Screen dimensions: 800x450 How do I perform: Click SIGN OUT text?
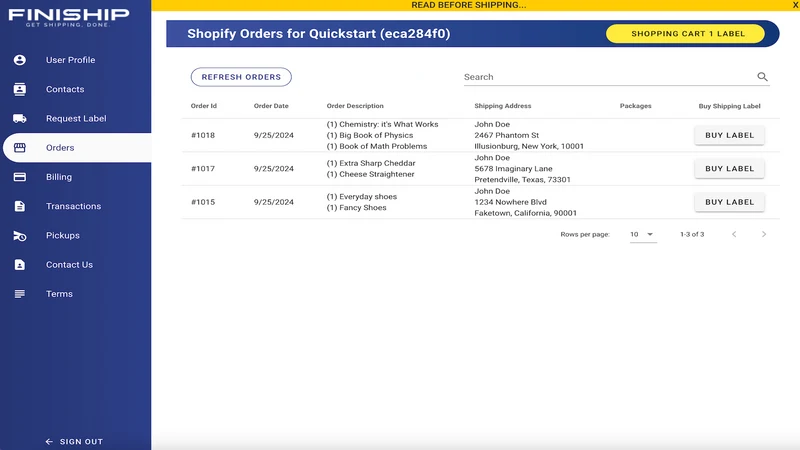(81, 442)
